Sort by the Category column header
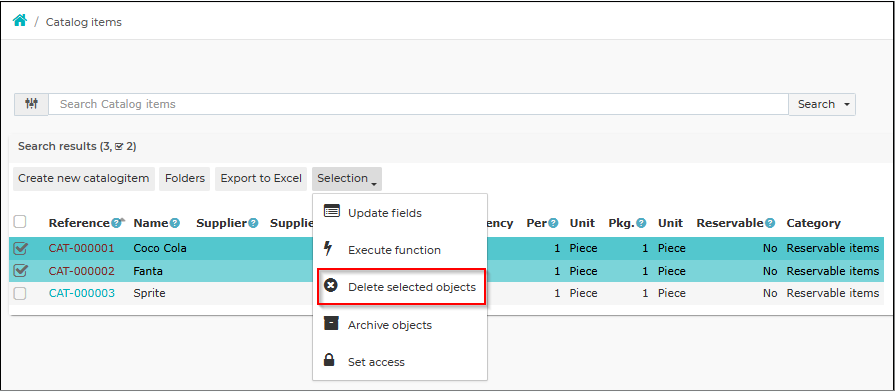 tap(813, 223)
